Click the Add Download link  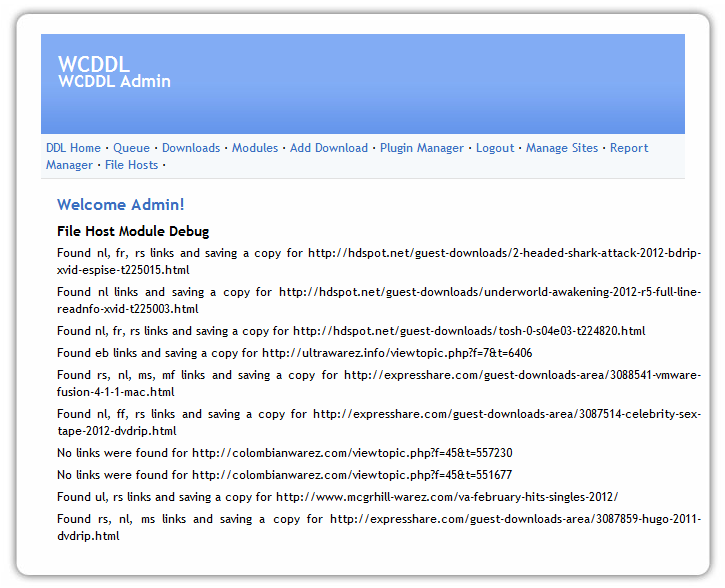[329, 148]
